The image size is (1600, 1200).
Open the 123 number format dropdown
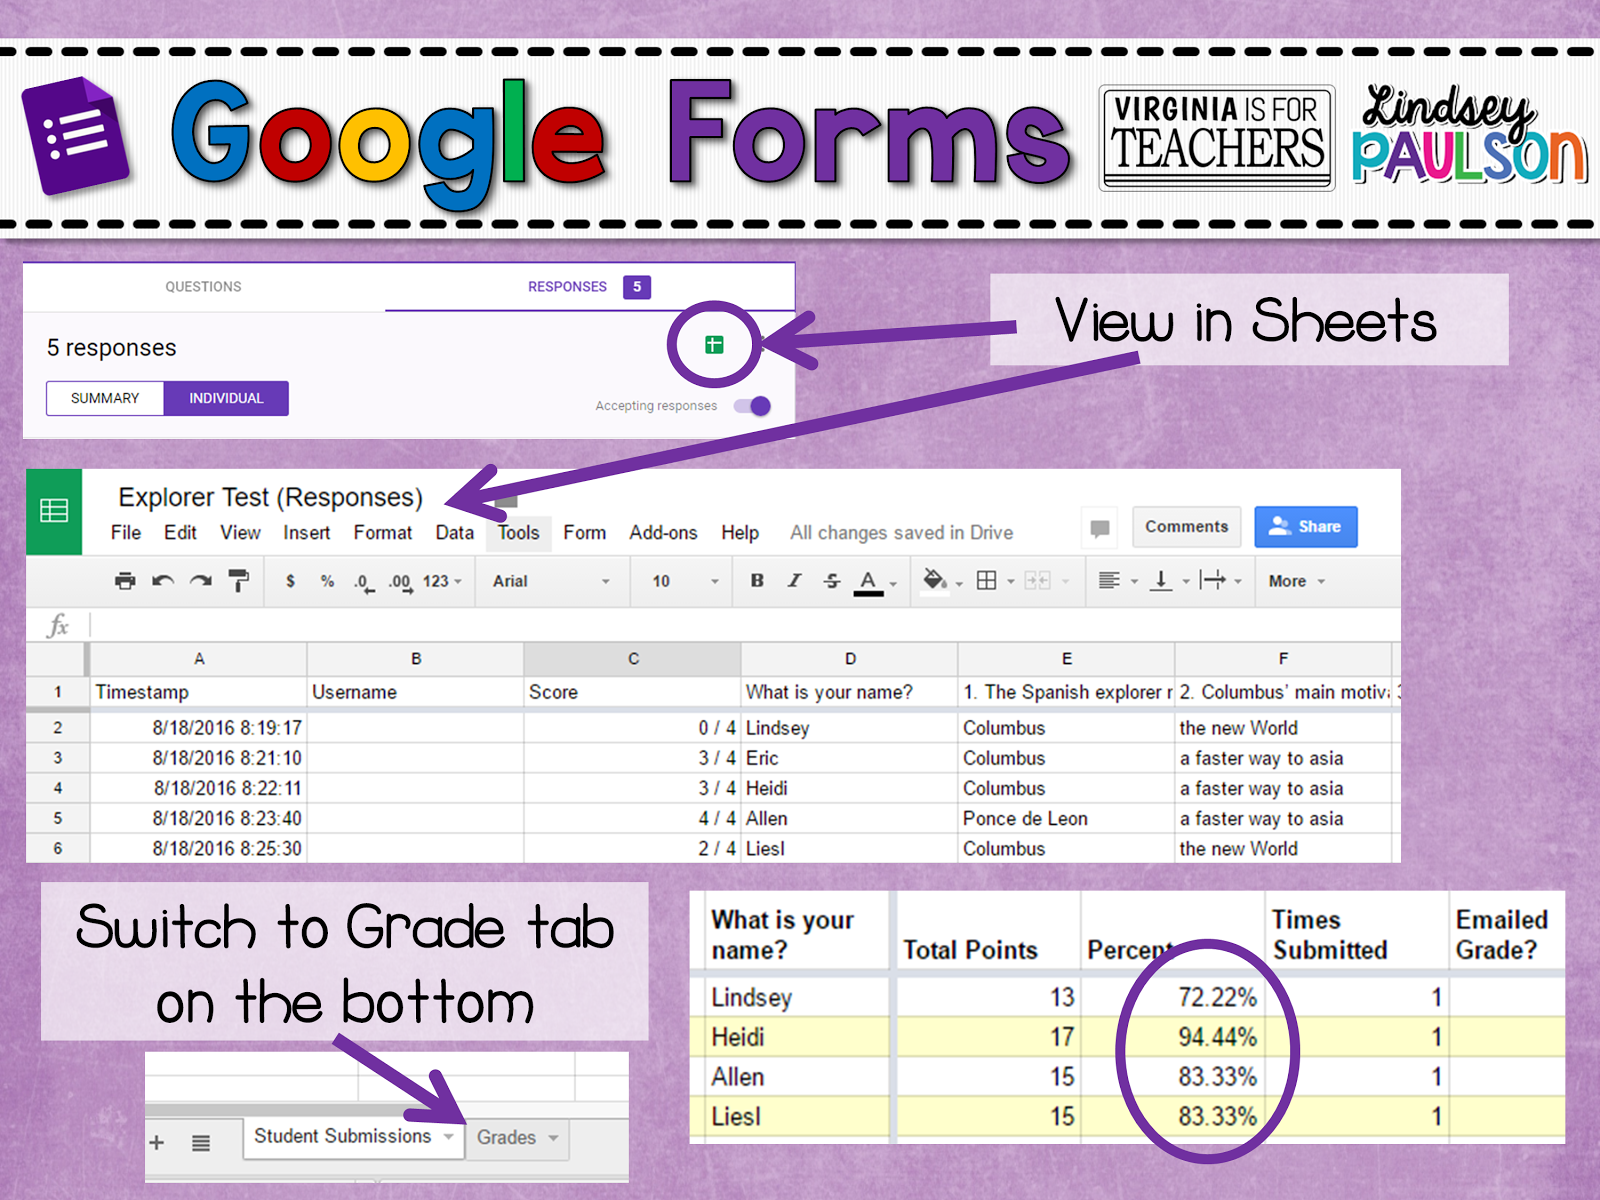(442, 581)
